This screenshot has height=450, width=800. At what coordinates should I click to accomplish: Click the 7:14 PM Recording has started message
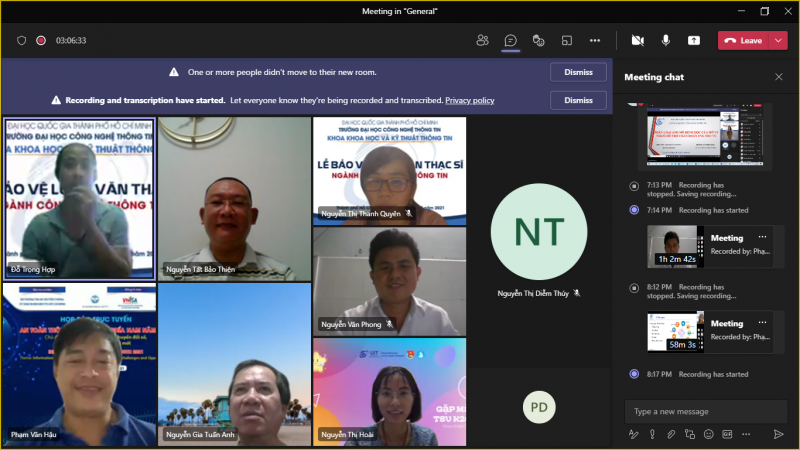tap(697, 210)
